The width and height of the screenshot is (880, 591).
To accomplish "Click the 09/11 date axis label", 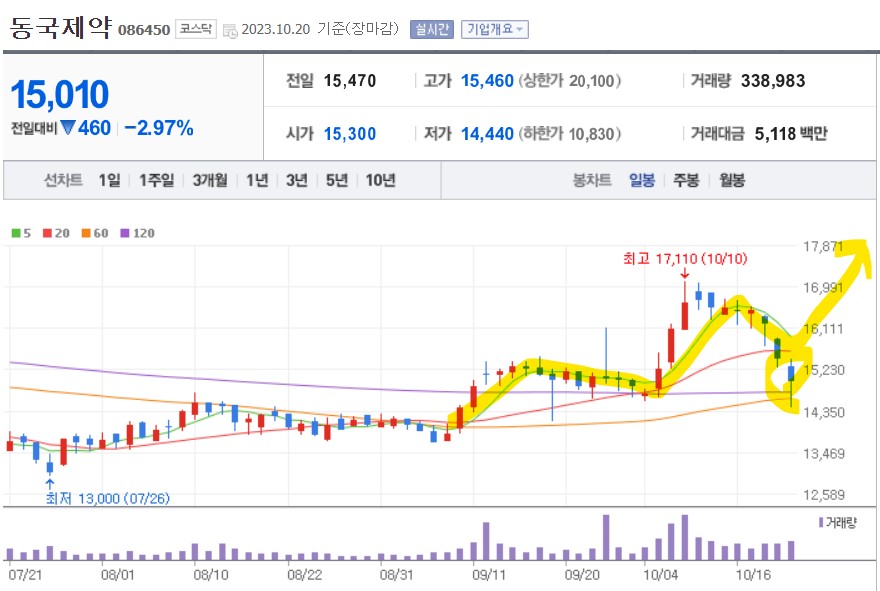I will pyautogui.click(x=489, y=575).
